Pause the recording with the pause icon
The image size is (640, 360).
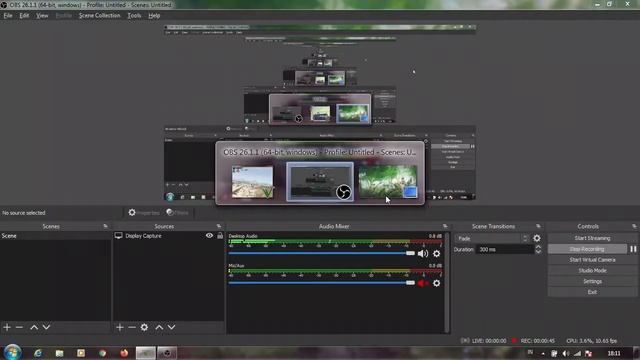[x=633, y=249]
